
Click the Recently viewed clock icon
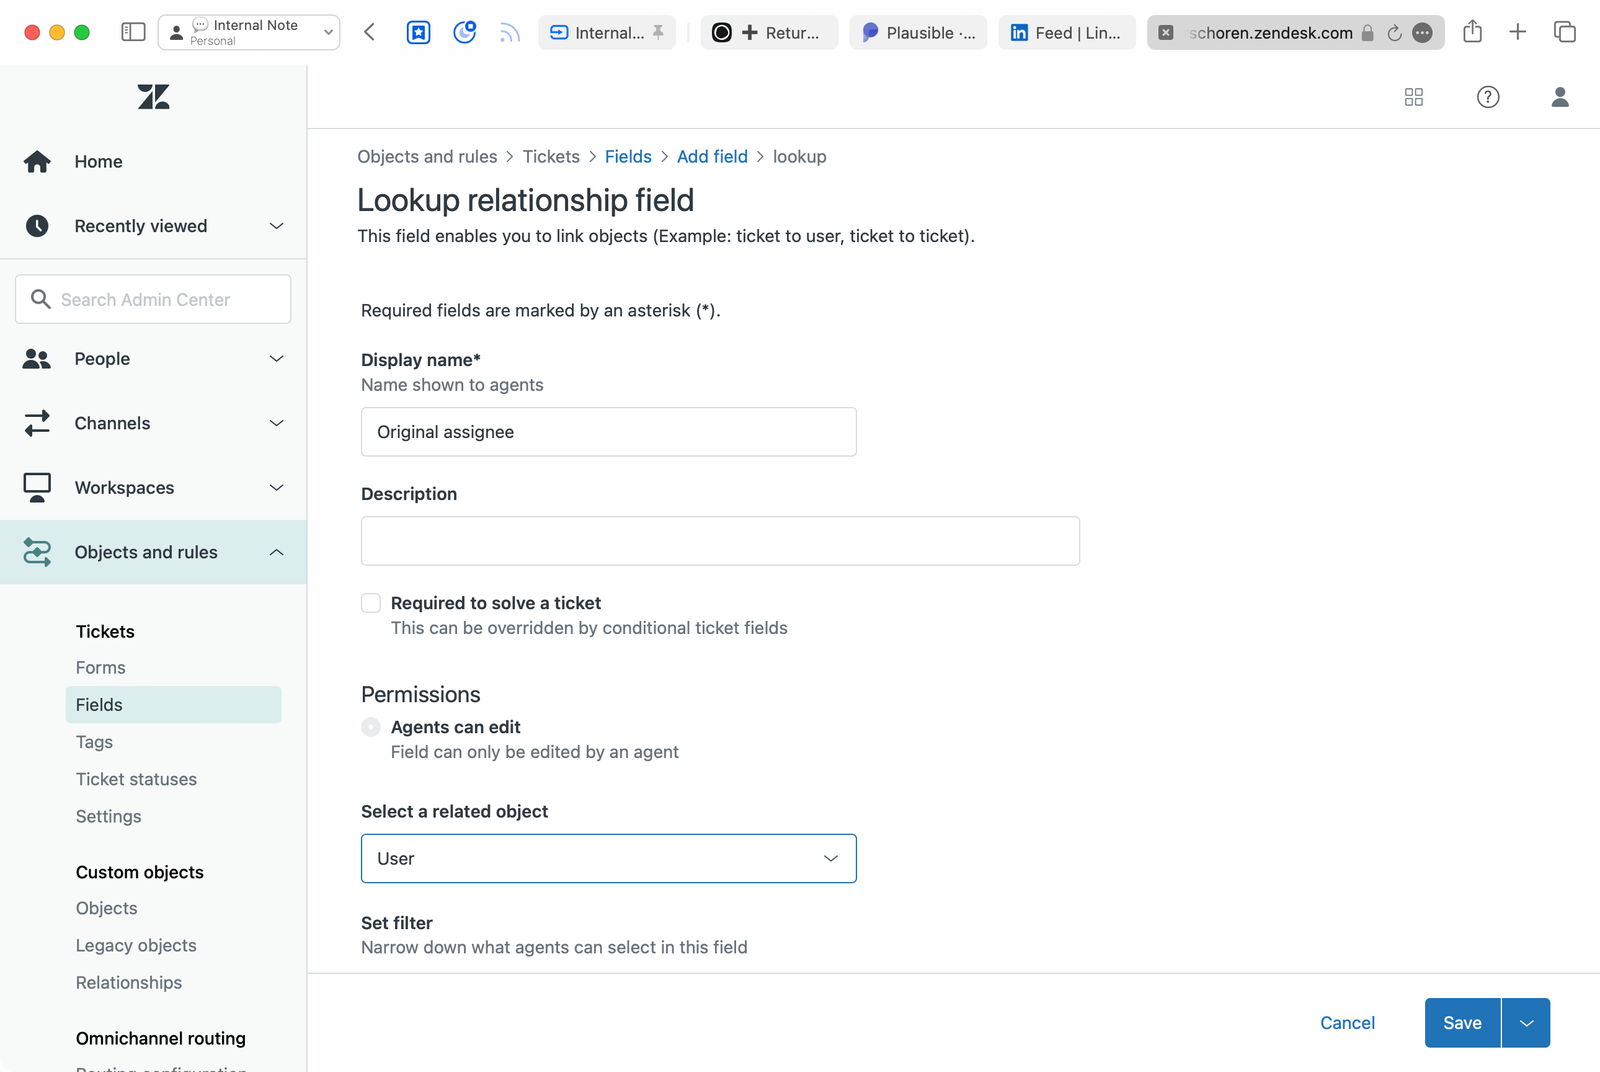pyautogui.click(x=37, y=226)
